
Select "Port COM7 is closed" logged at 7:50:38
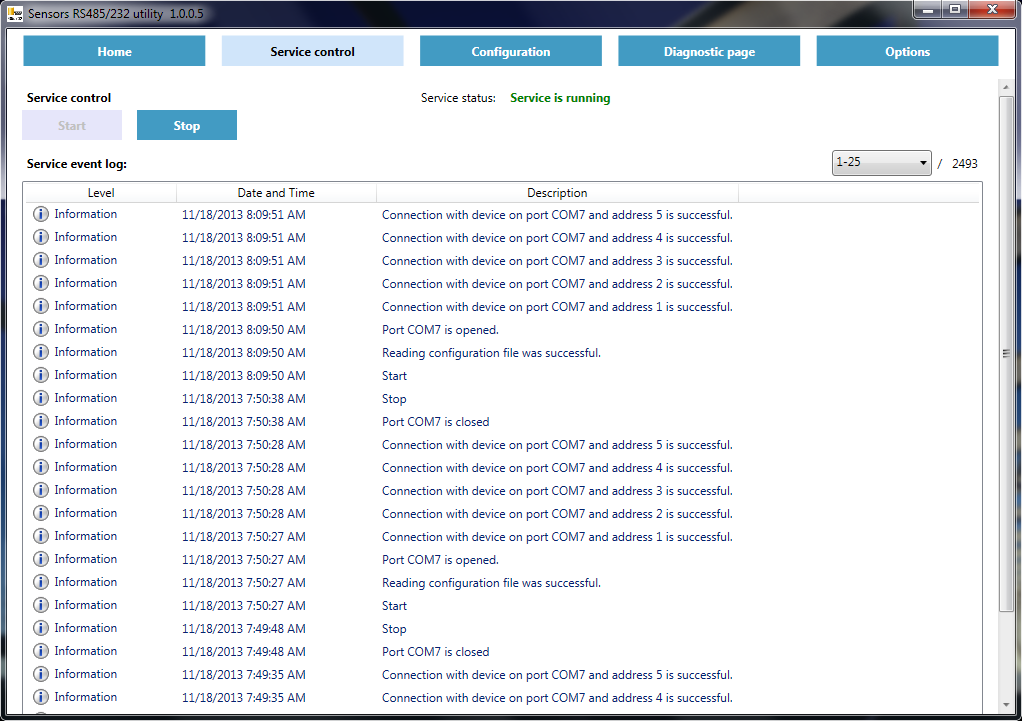[x=435, y=422]
